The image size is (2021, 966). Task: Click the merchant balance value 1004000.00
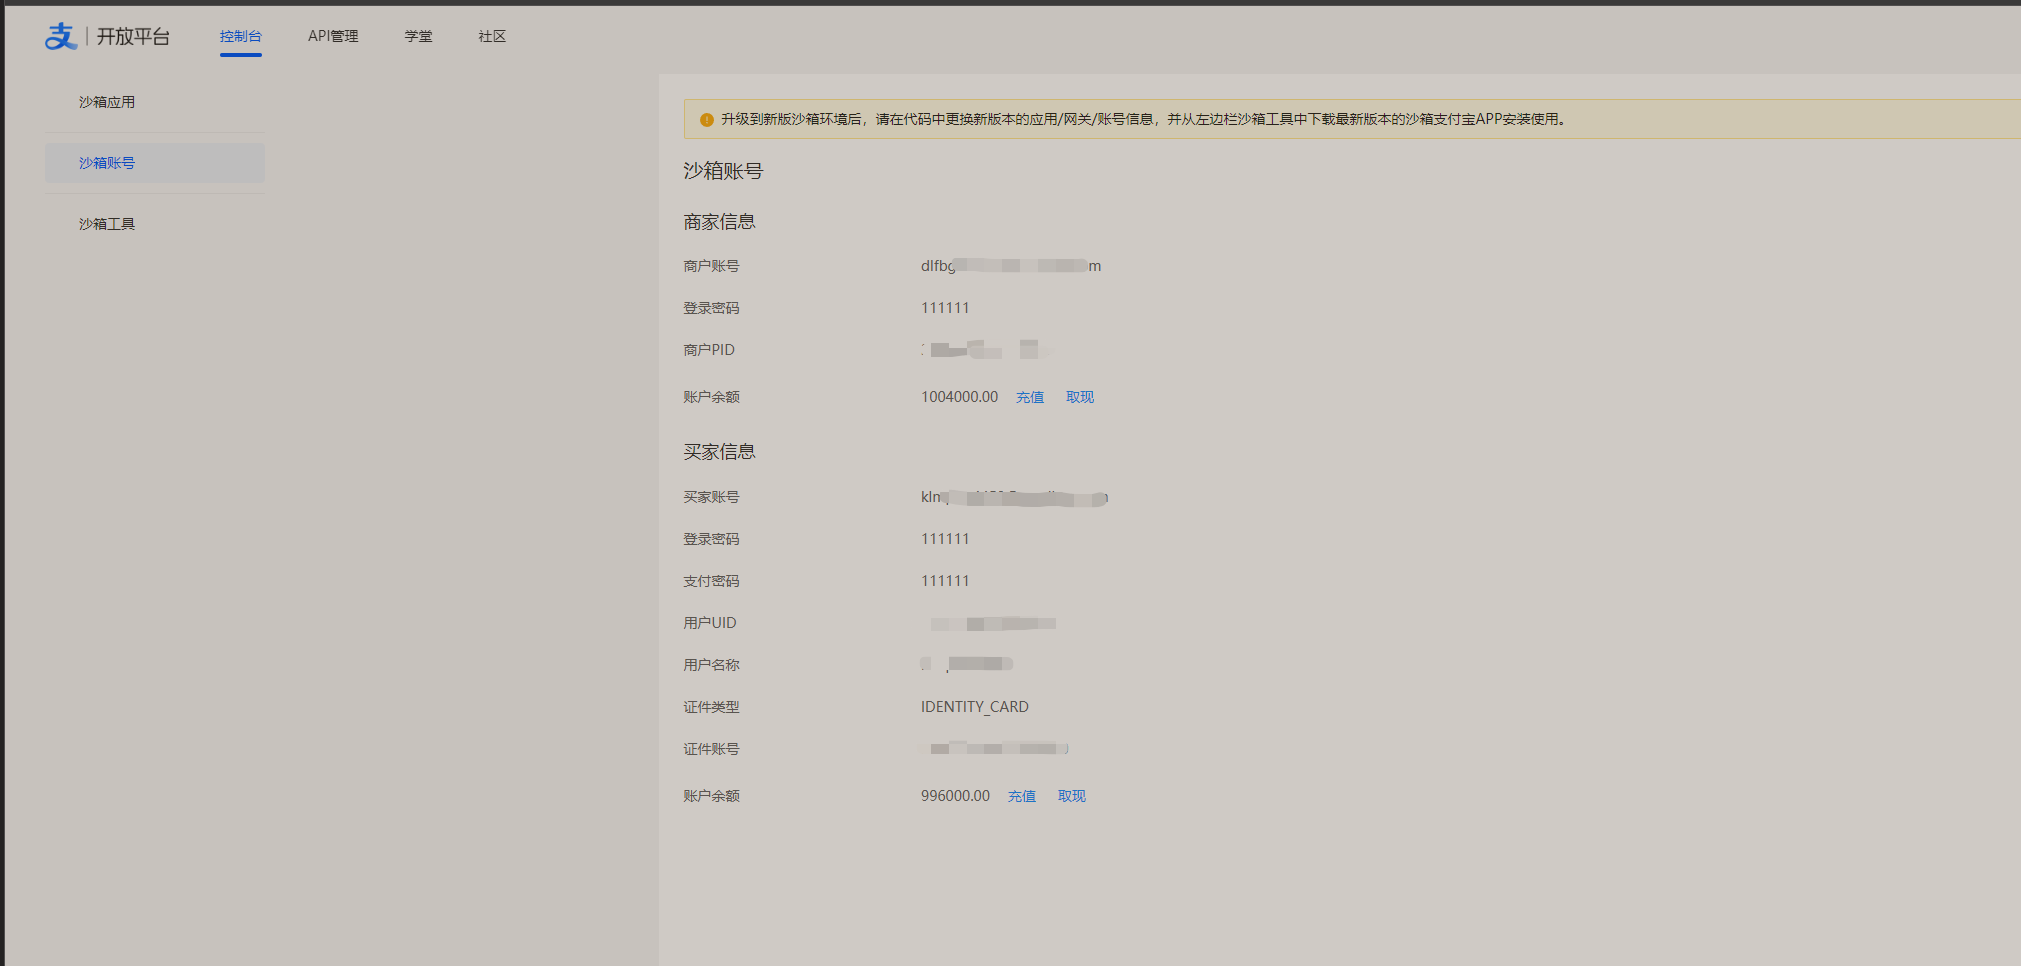tap(959, 397)
